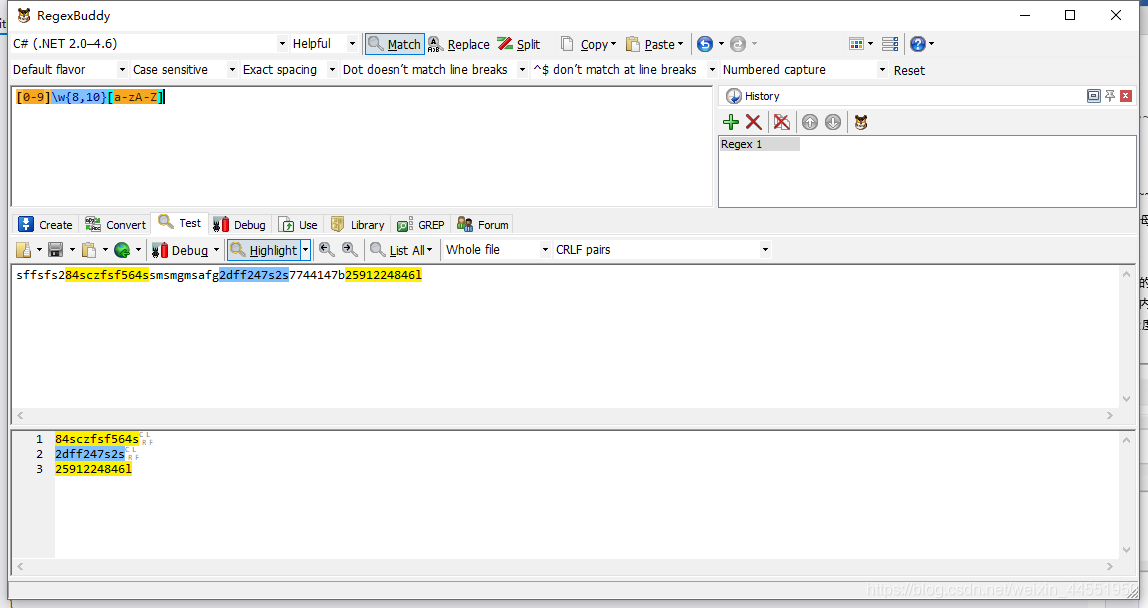The image size is (1148, 608).
Task: Open the Library tab
Action: pyautogui.click(x=358, y=225)
